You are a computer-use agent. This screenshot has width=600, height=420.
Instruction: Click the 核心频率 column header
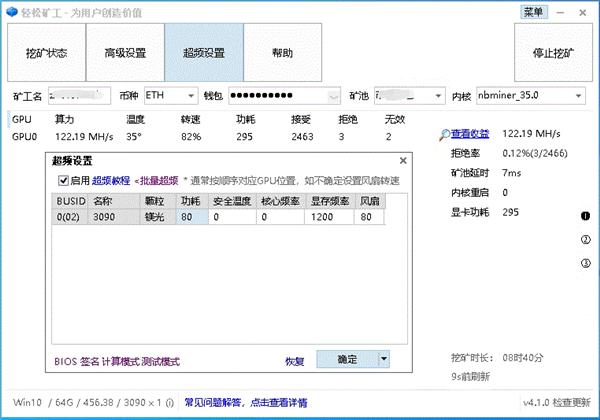click(280, 201)
